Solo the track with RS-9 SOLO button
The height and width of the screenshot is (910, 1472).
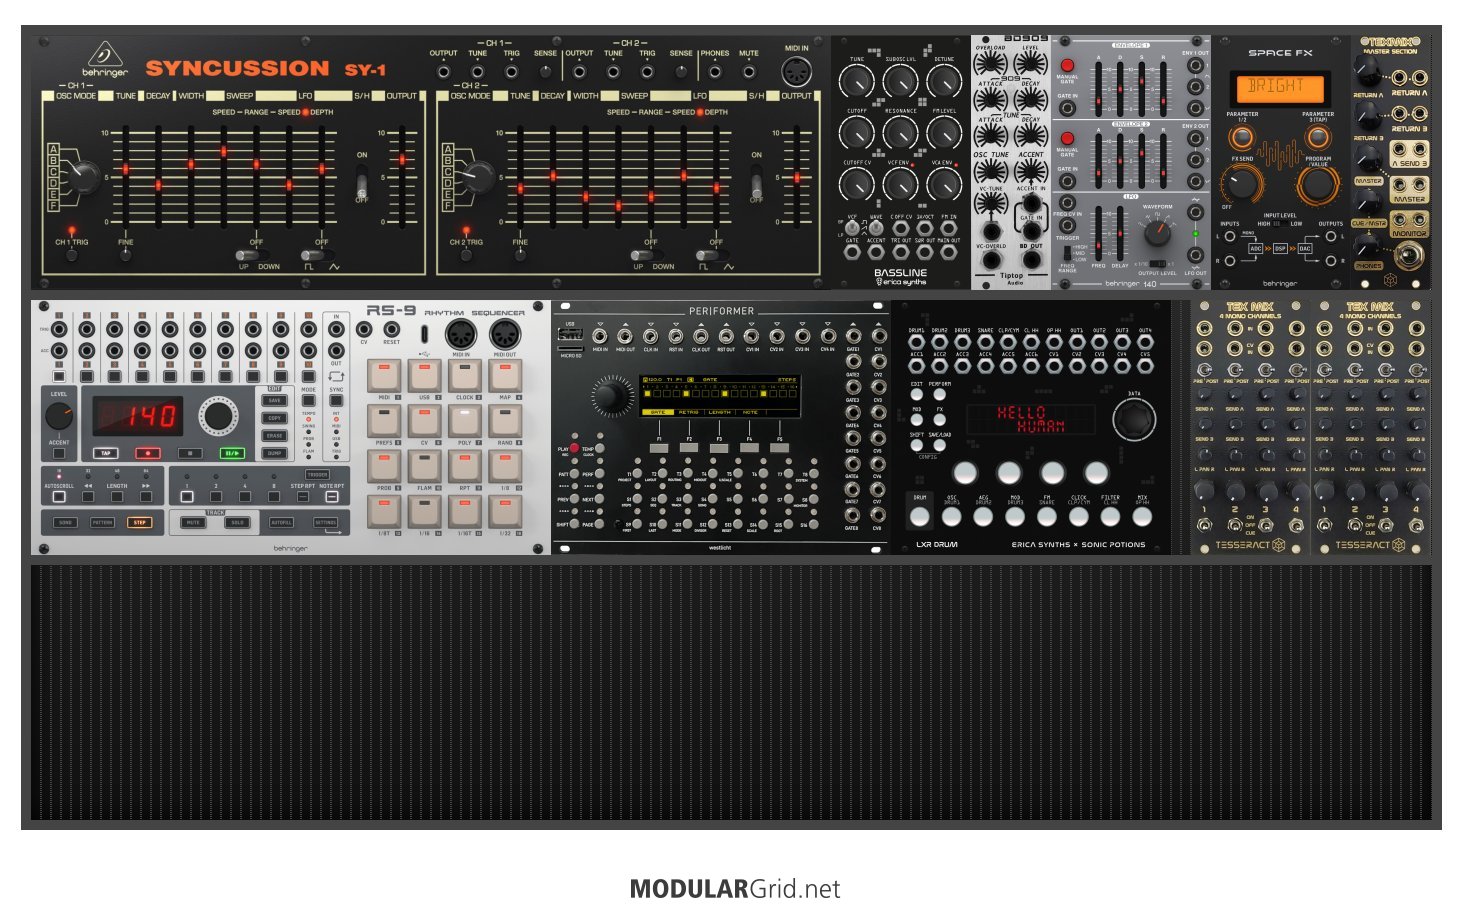[x=237, y=522]
